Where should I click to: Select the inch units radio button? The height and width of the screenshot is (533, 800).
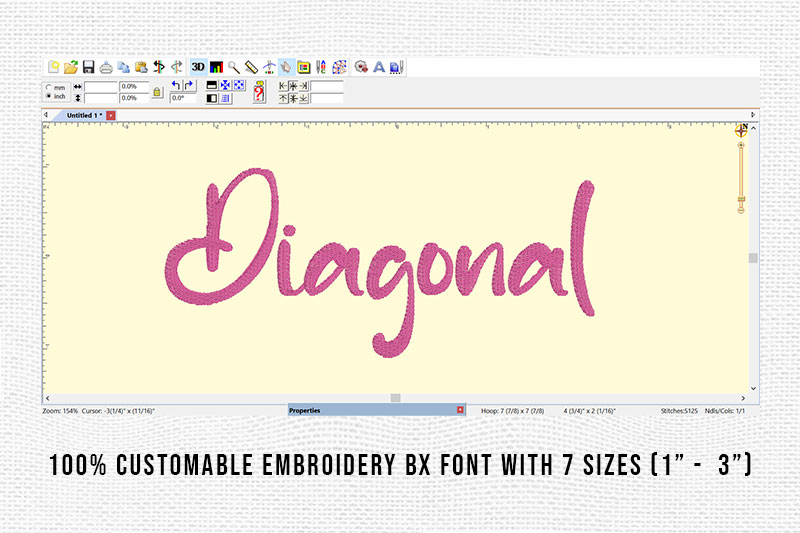point(49,96)
